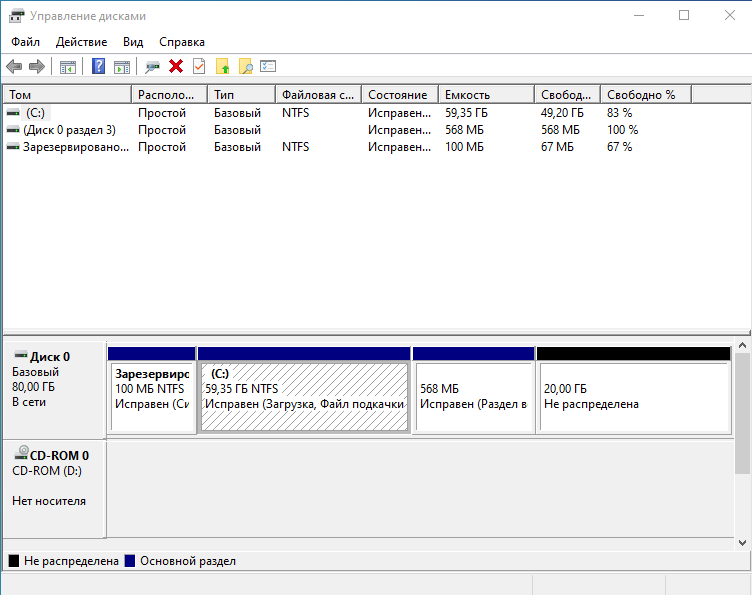Click the connect drive icon in toolbar
Viewport: 752px width, 595px height.
click(x=152, y=67)
